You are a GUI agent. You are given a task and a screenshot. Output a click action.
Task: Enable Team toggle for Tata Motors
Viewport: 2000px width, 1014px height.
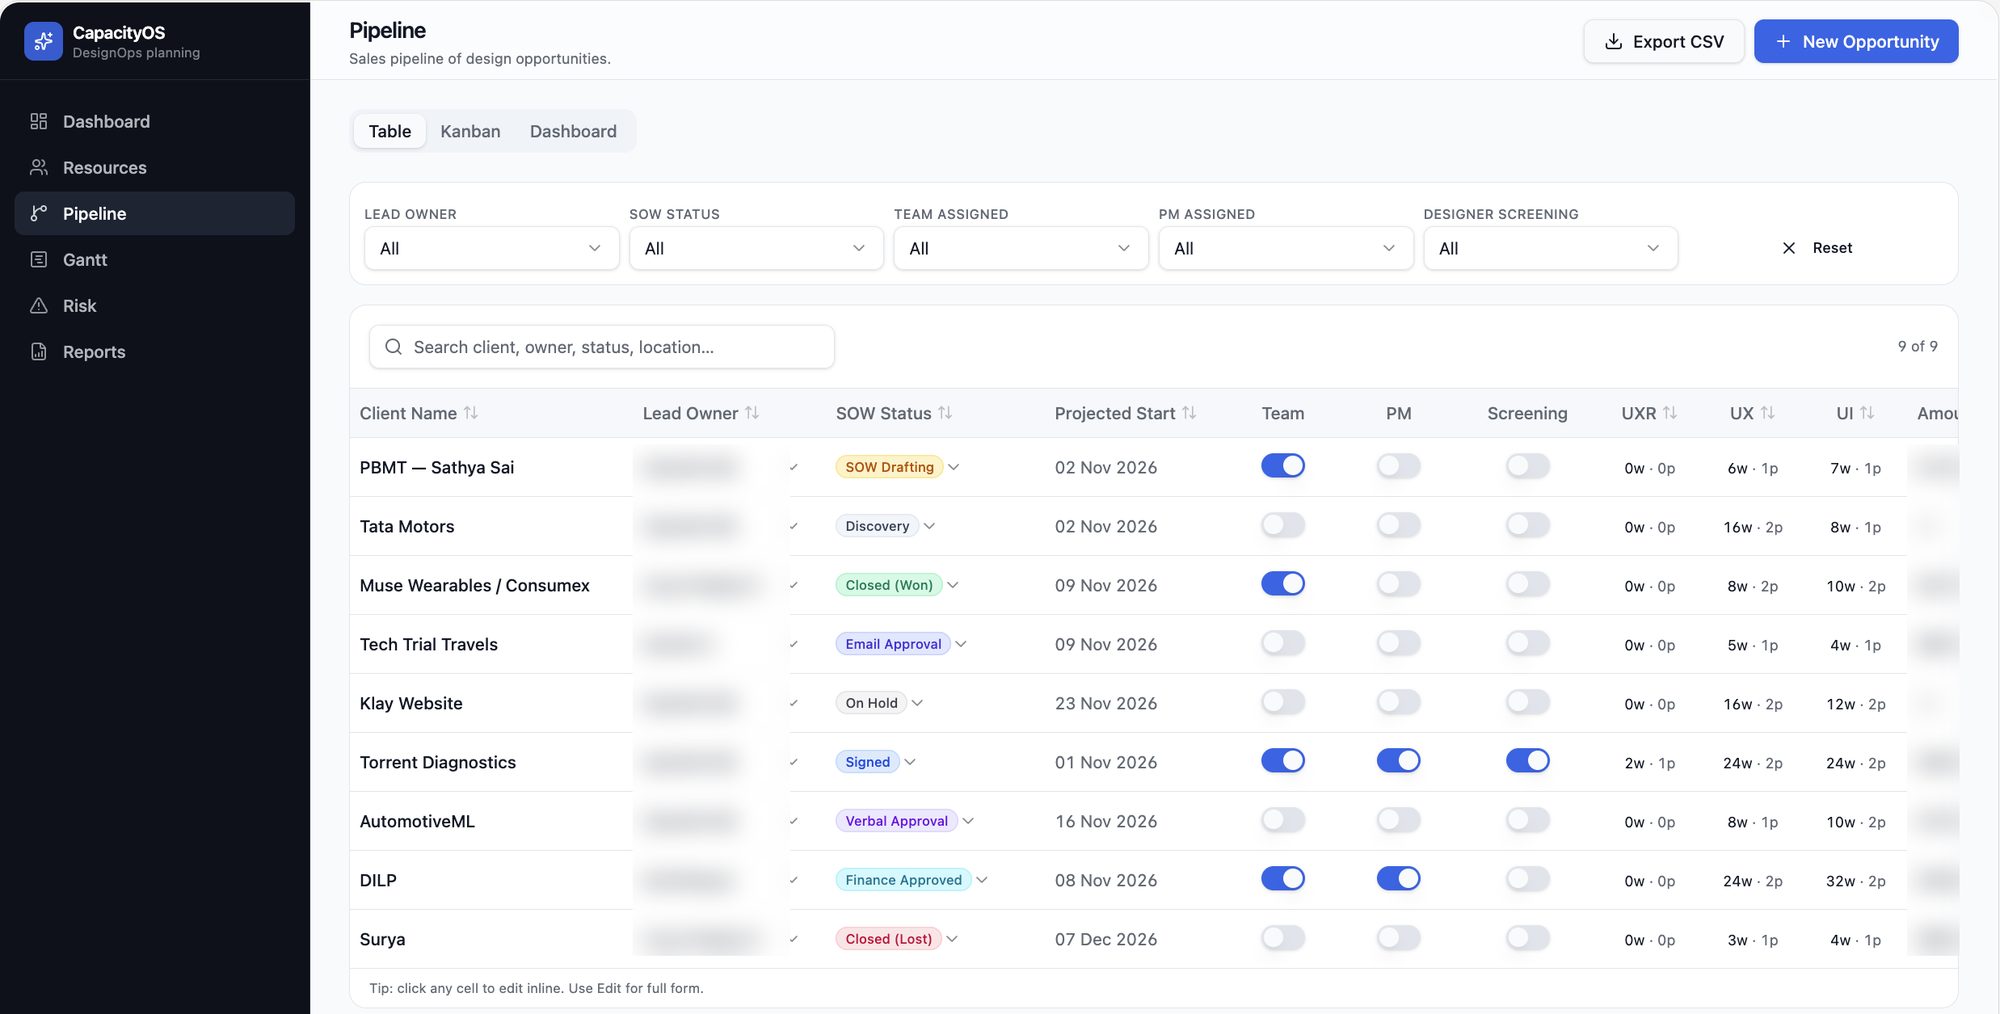point(1283,525)
